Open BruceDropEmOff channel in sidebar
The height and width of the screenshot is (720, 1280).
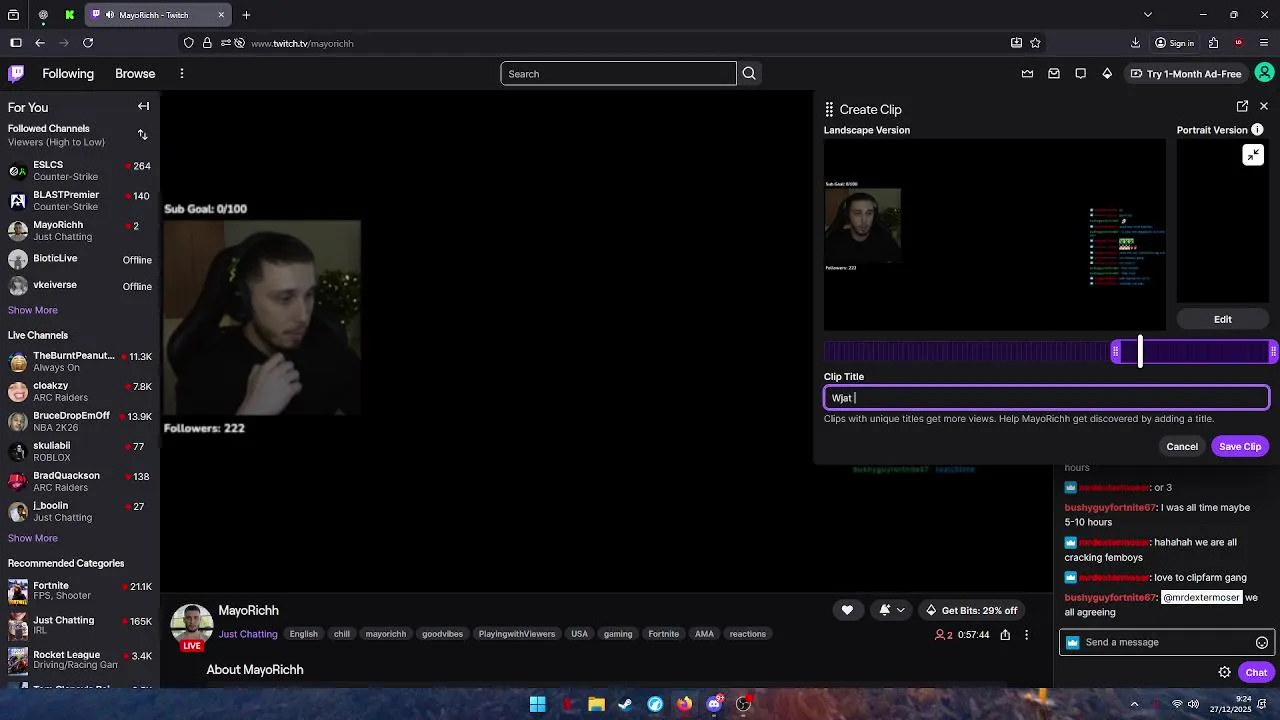tap(80, 421)
